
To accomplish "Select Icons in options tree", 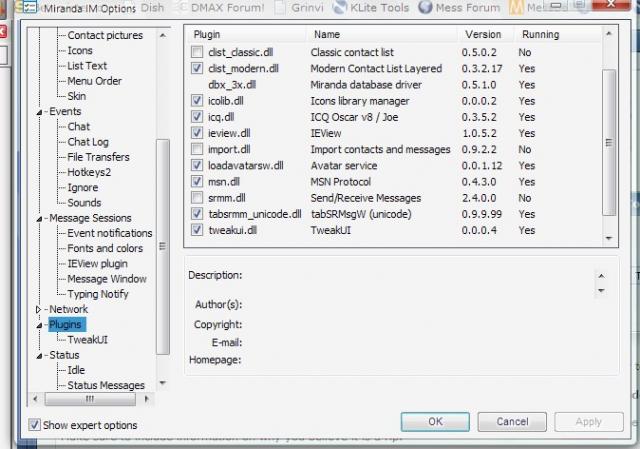I will point(80,51).
